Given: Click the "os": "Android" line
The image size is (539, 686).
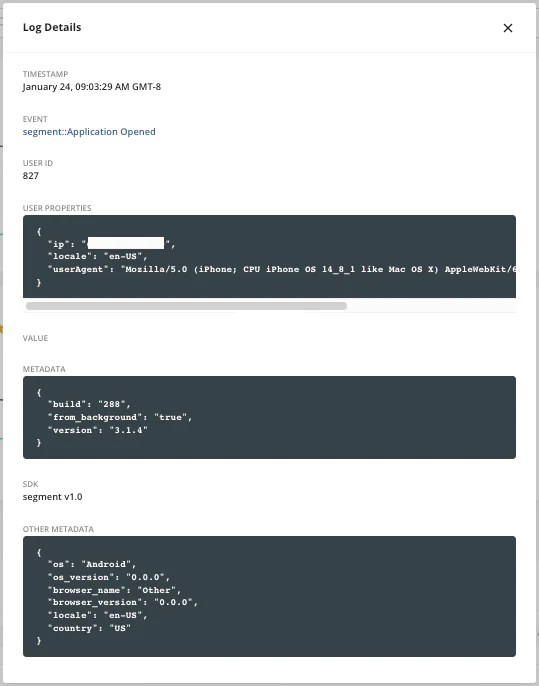Looking at the screenshot, I should 92,564.
